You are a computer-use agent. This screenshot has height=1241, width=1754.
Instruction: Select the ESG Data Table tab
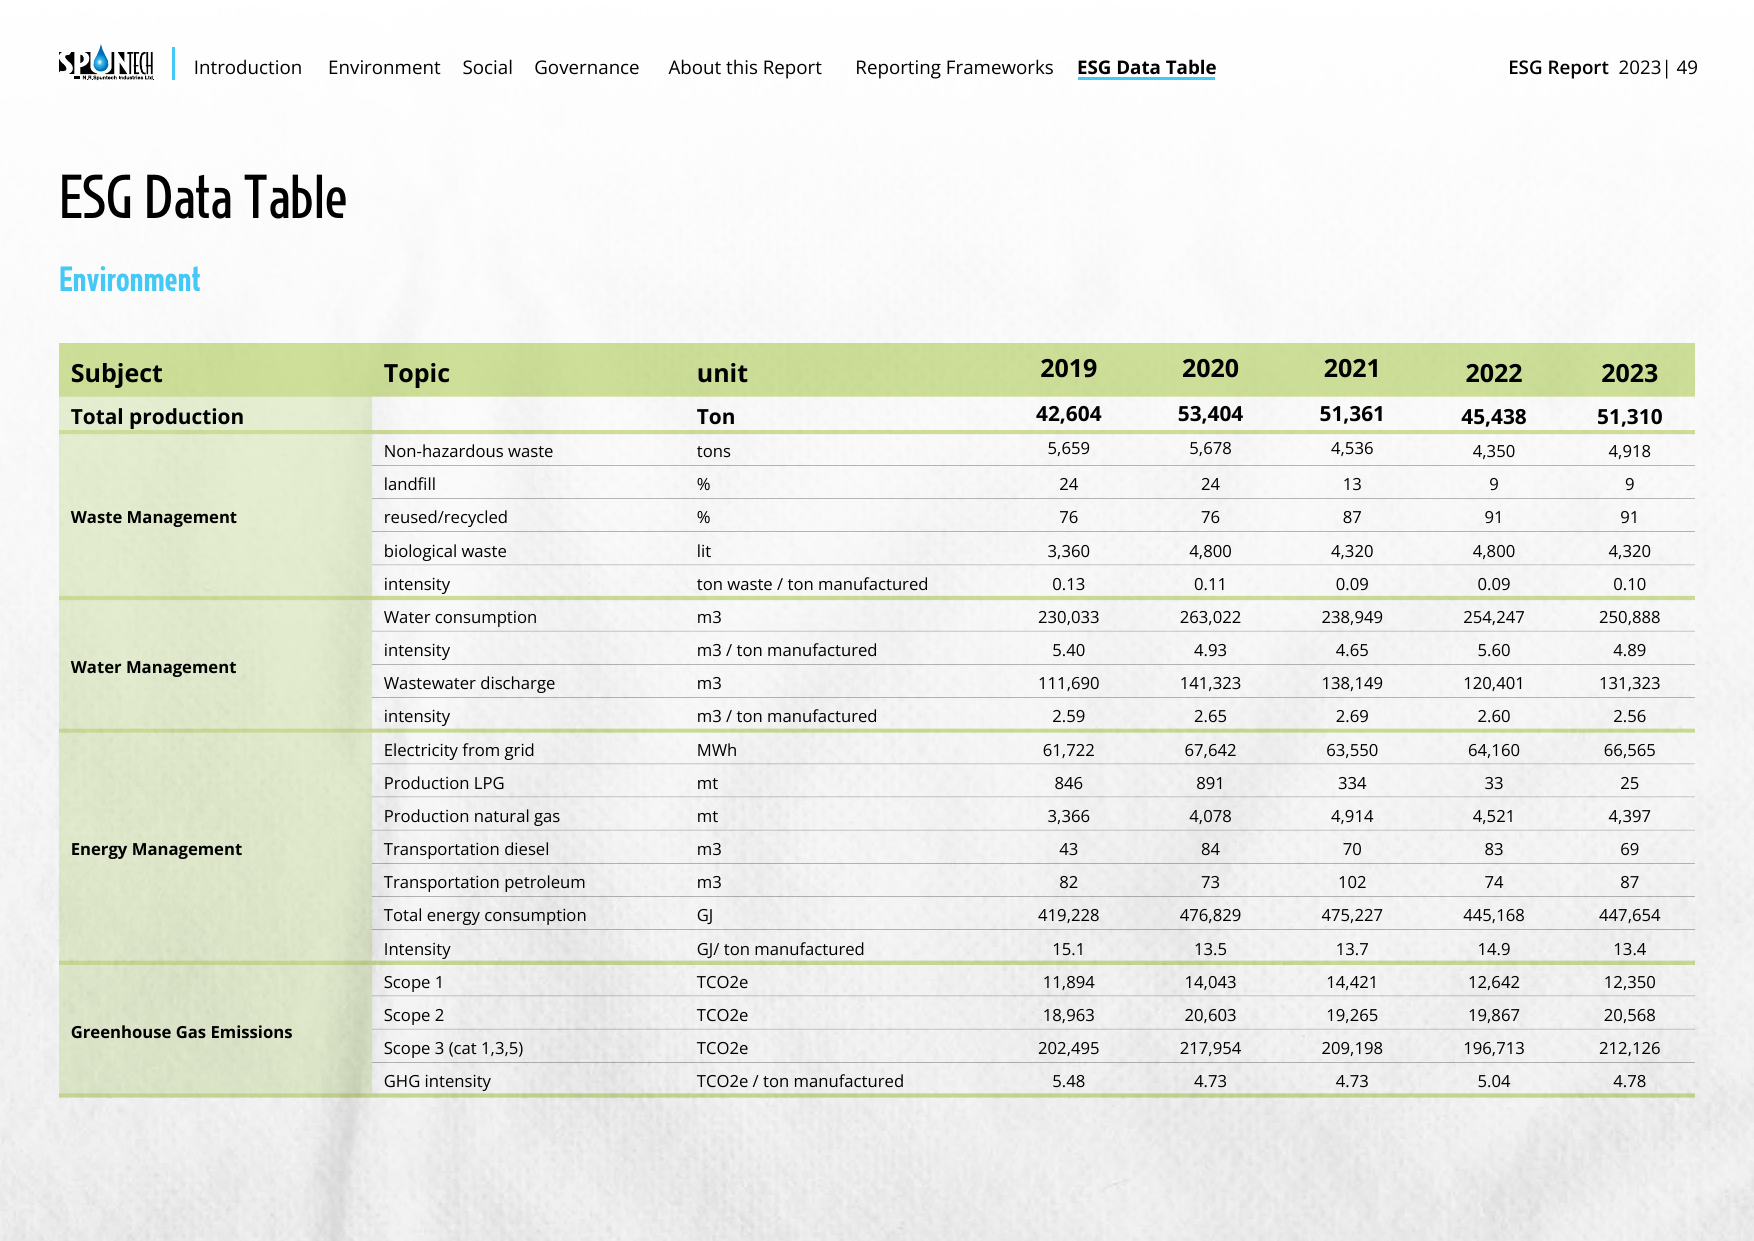coord(1146,67)
